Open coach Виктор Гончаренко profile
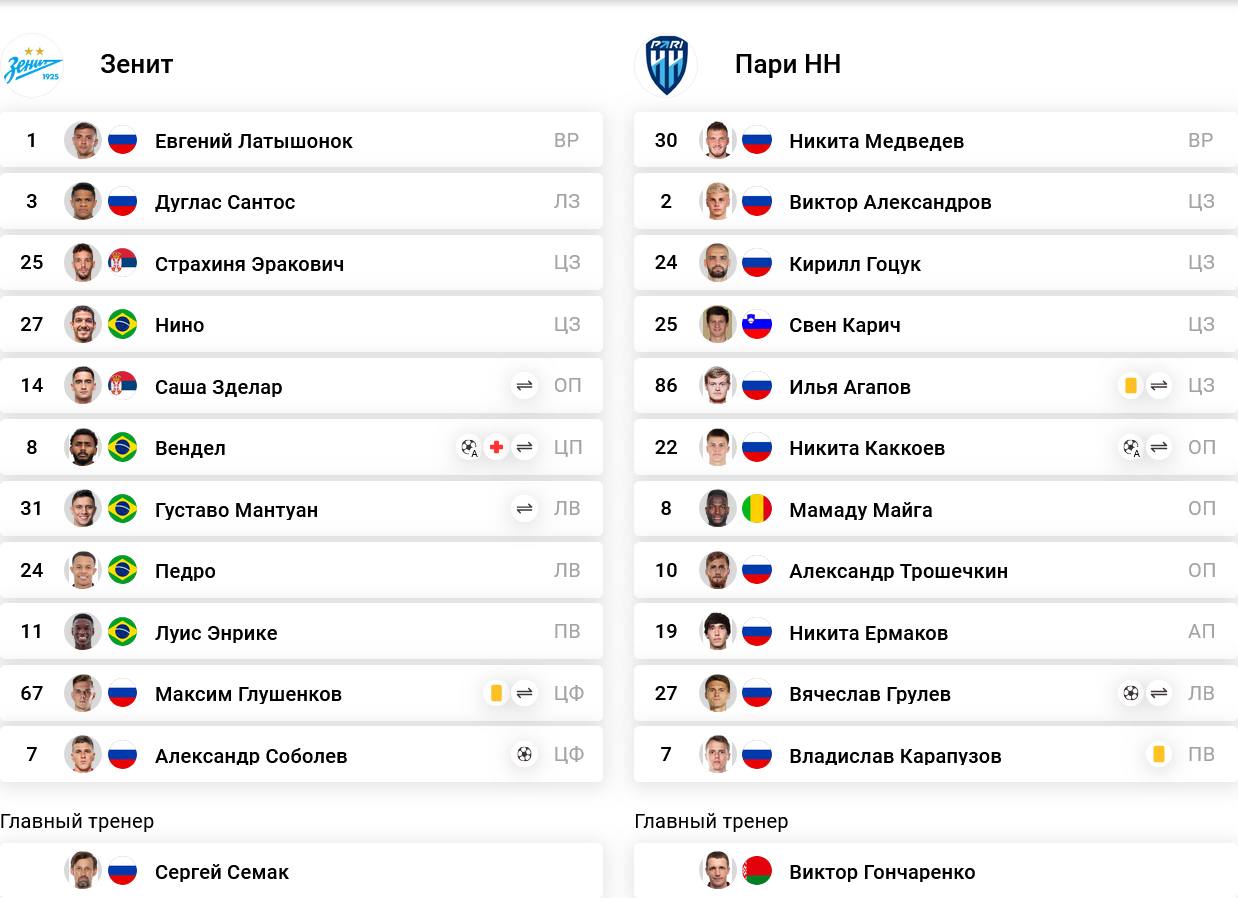The width and height of the screenshot is (1238, 898). (x=882, y=872)
